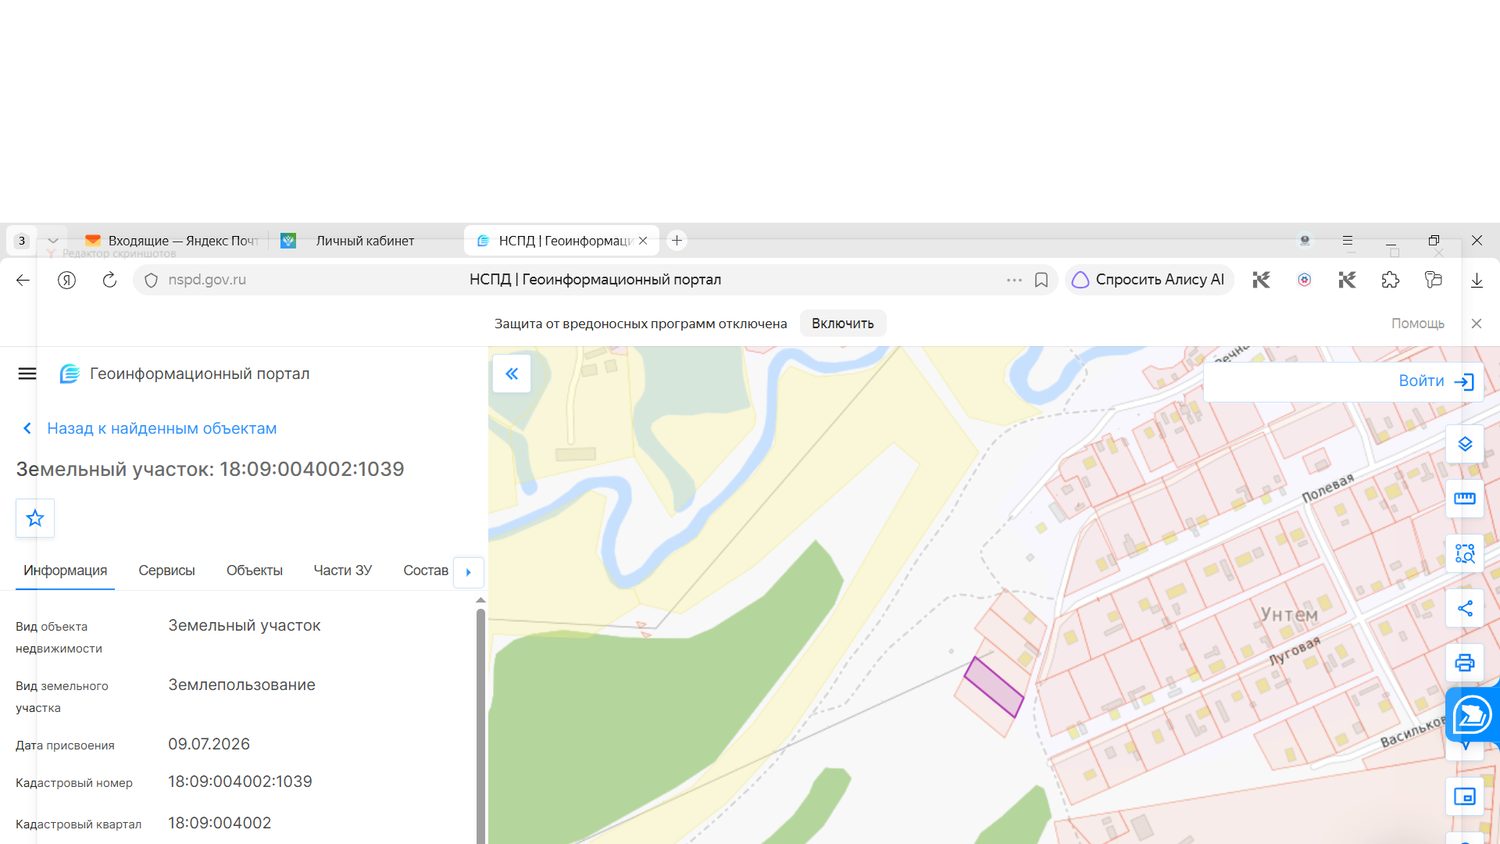Collapse the left info panel with the double chevron
The width and height of the screenshot is (1500, 844).
pos(511,374)
